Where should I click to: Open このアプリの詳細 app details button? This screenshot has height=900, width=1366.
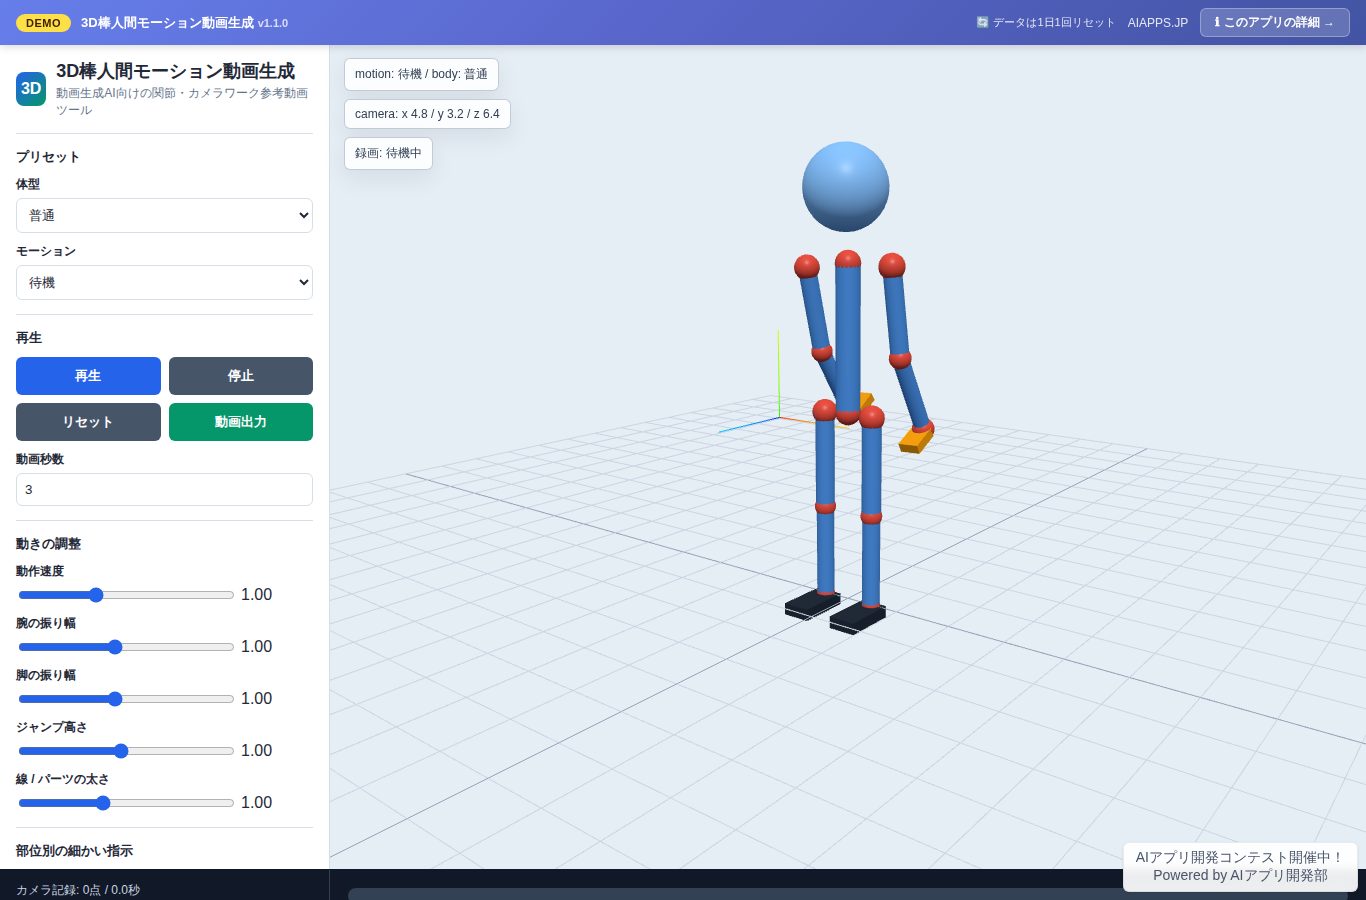tap(1275, 22)
